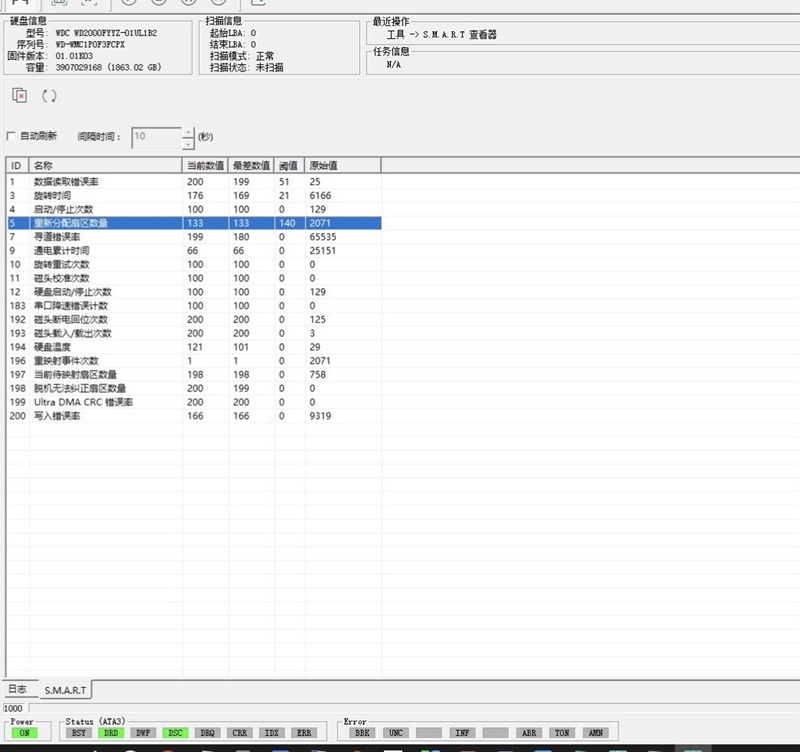Select the 当前待映射扇区数量 row
Viewport: 800px width, 752px height.
coord(194,374)
